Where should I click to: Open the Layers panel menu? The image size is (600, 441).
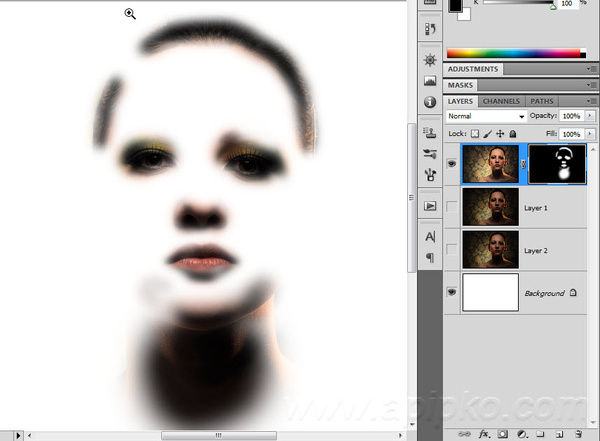(592, 101)
